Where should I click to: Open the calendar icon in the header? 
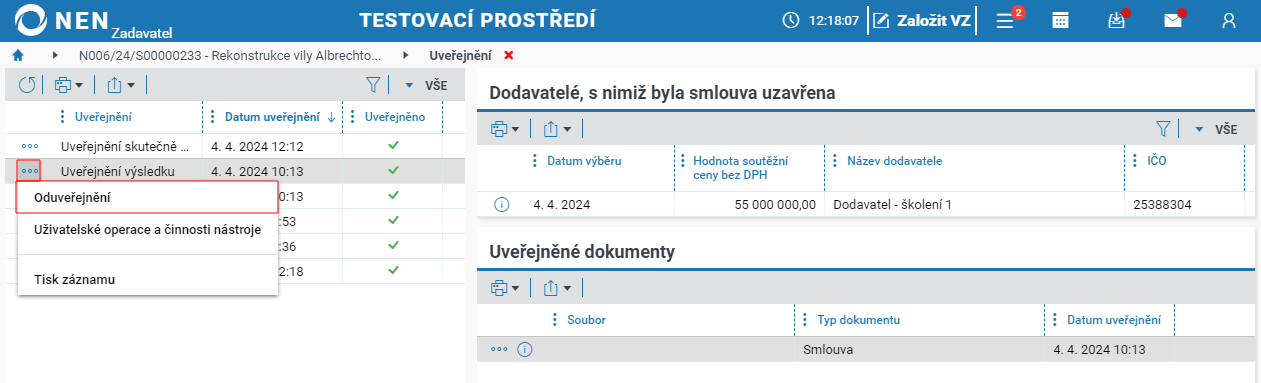[1060, 20]
